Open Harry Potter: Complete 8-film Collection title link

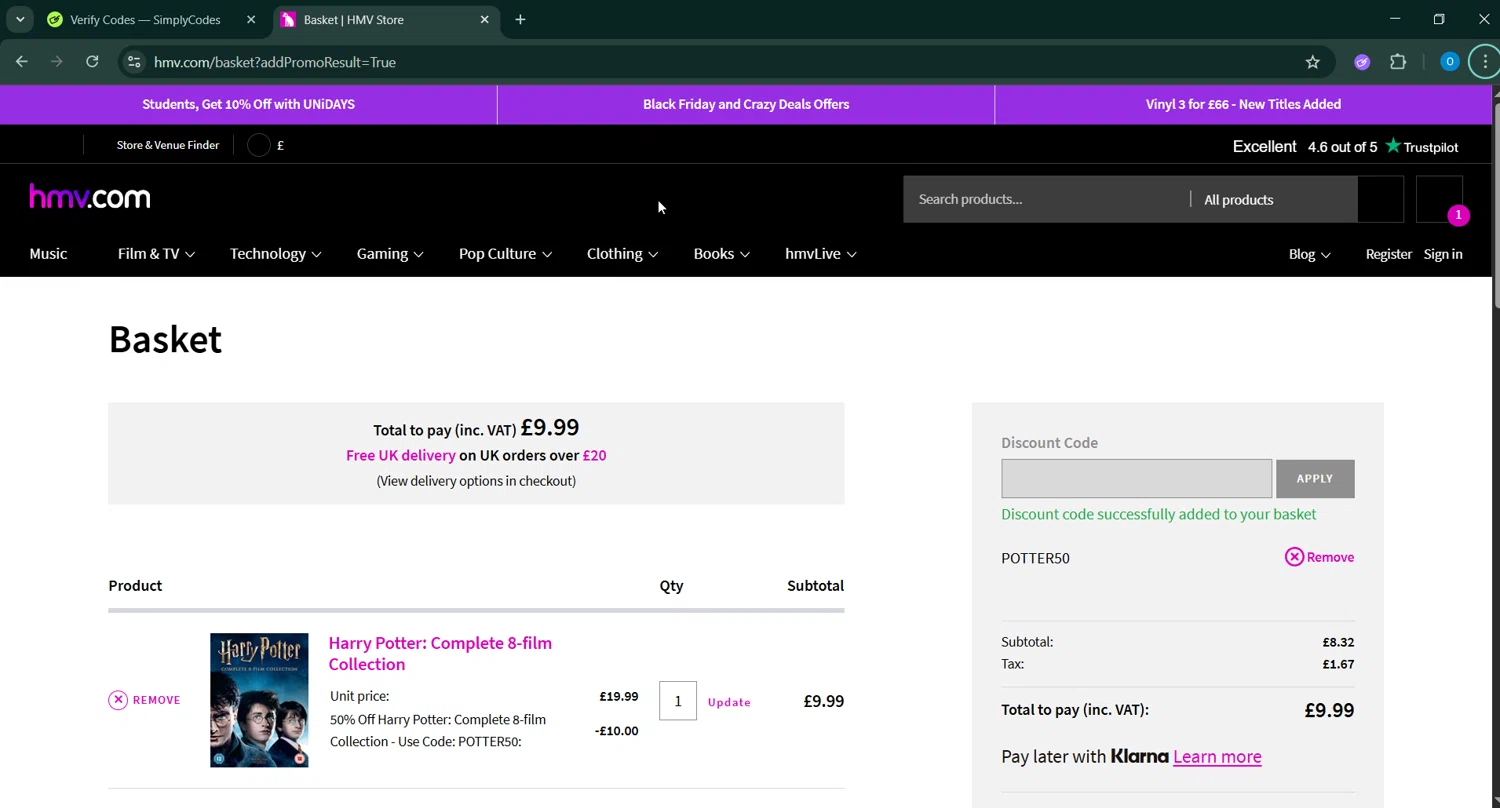440,653
